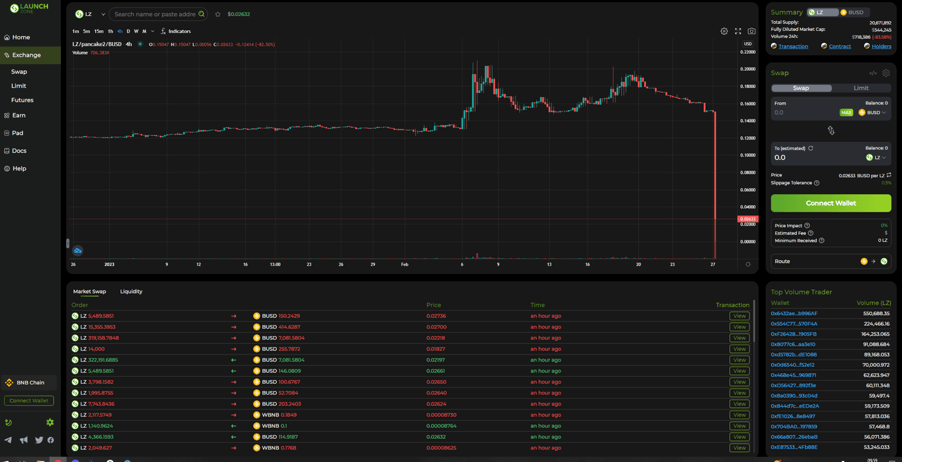Expand the chart interval dropdown arrow
The height and width of the screenshot is (462, 936).
point(152,31)
